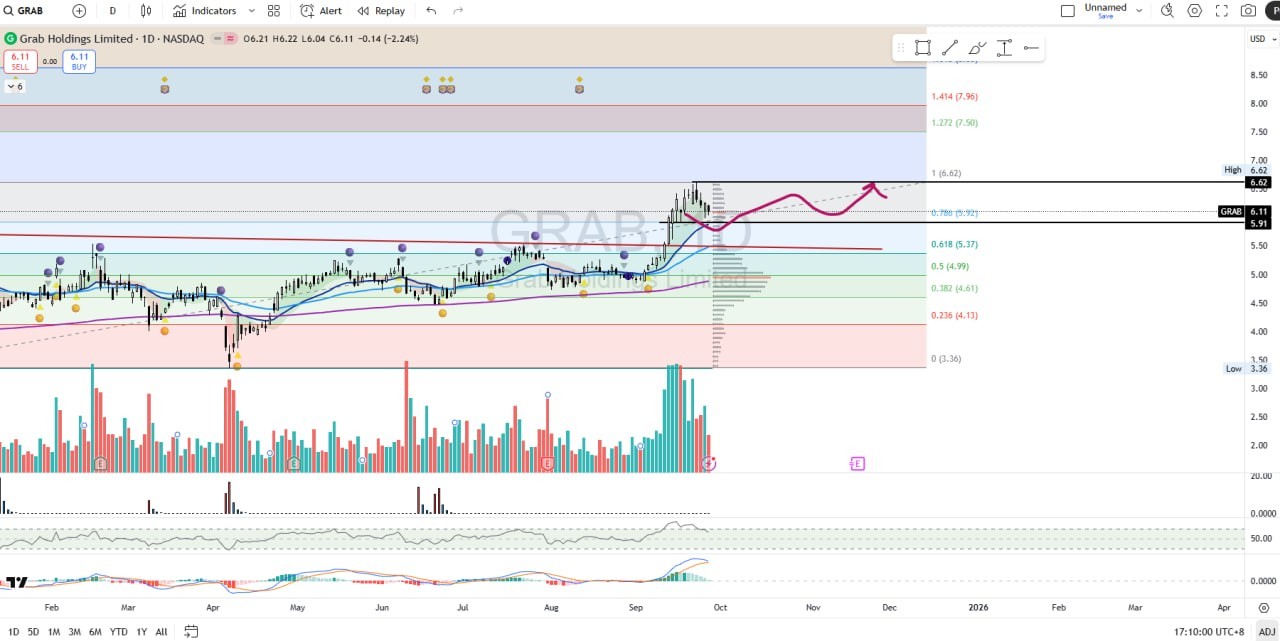Click the add symbol plus icon
The height and width of the screenshot is (641, 1280).
coord(79,11)
